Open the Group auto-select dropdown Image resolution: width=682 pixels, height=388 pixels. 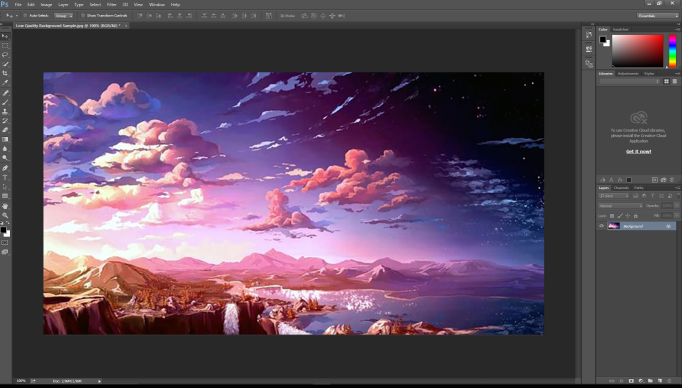click(64, 16)
